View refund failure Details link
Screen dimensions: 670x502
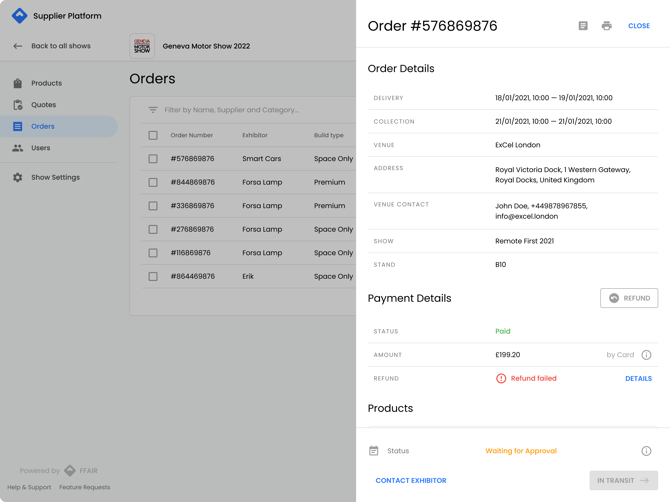[638, 379]
